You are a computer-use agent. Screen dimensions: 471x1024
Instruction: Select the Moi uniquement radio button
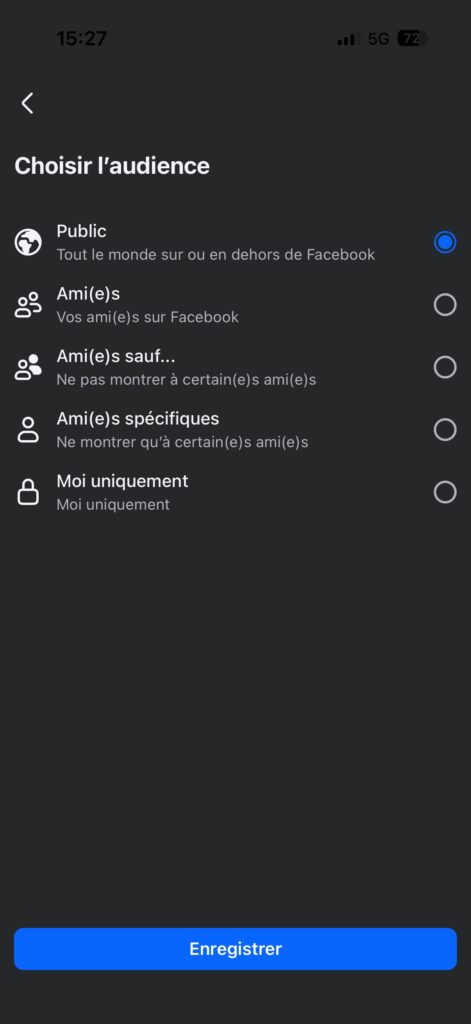point(445,492)
